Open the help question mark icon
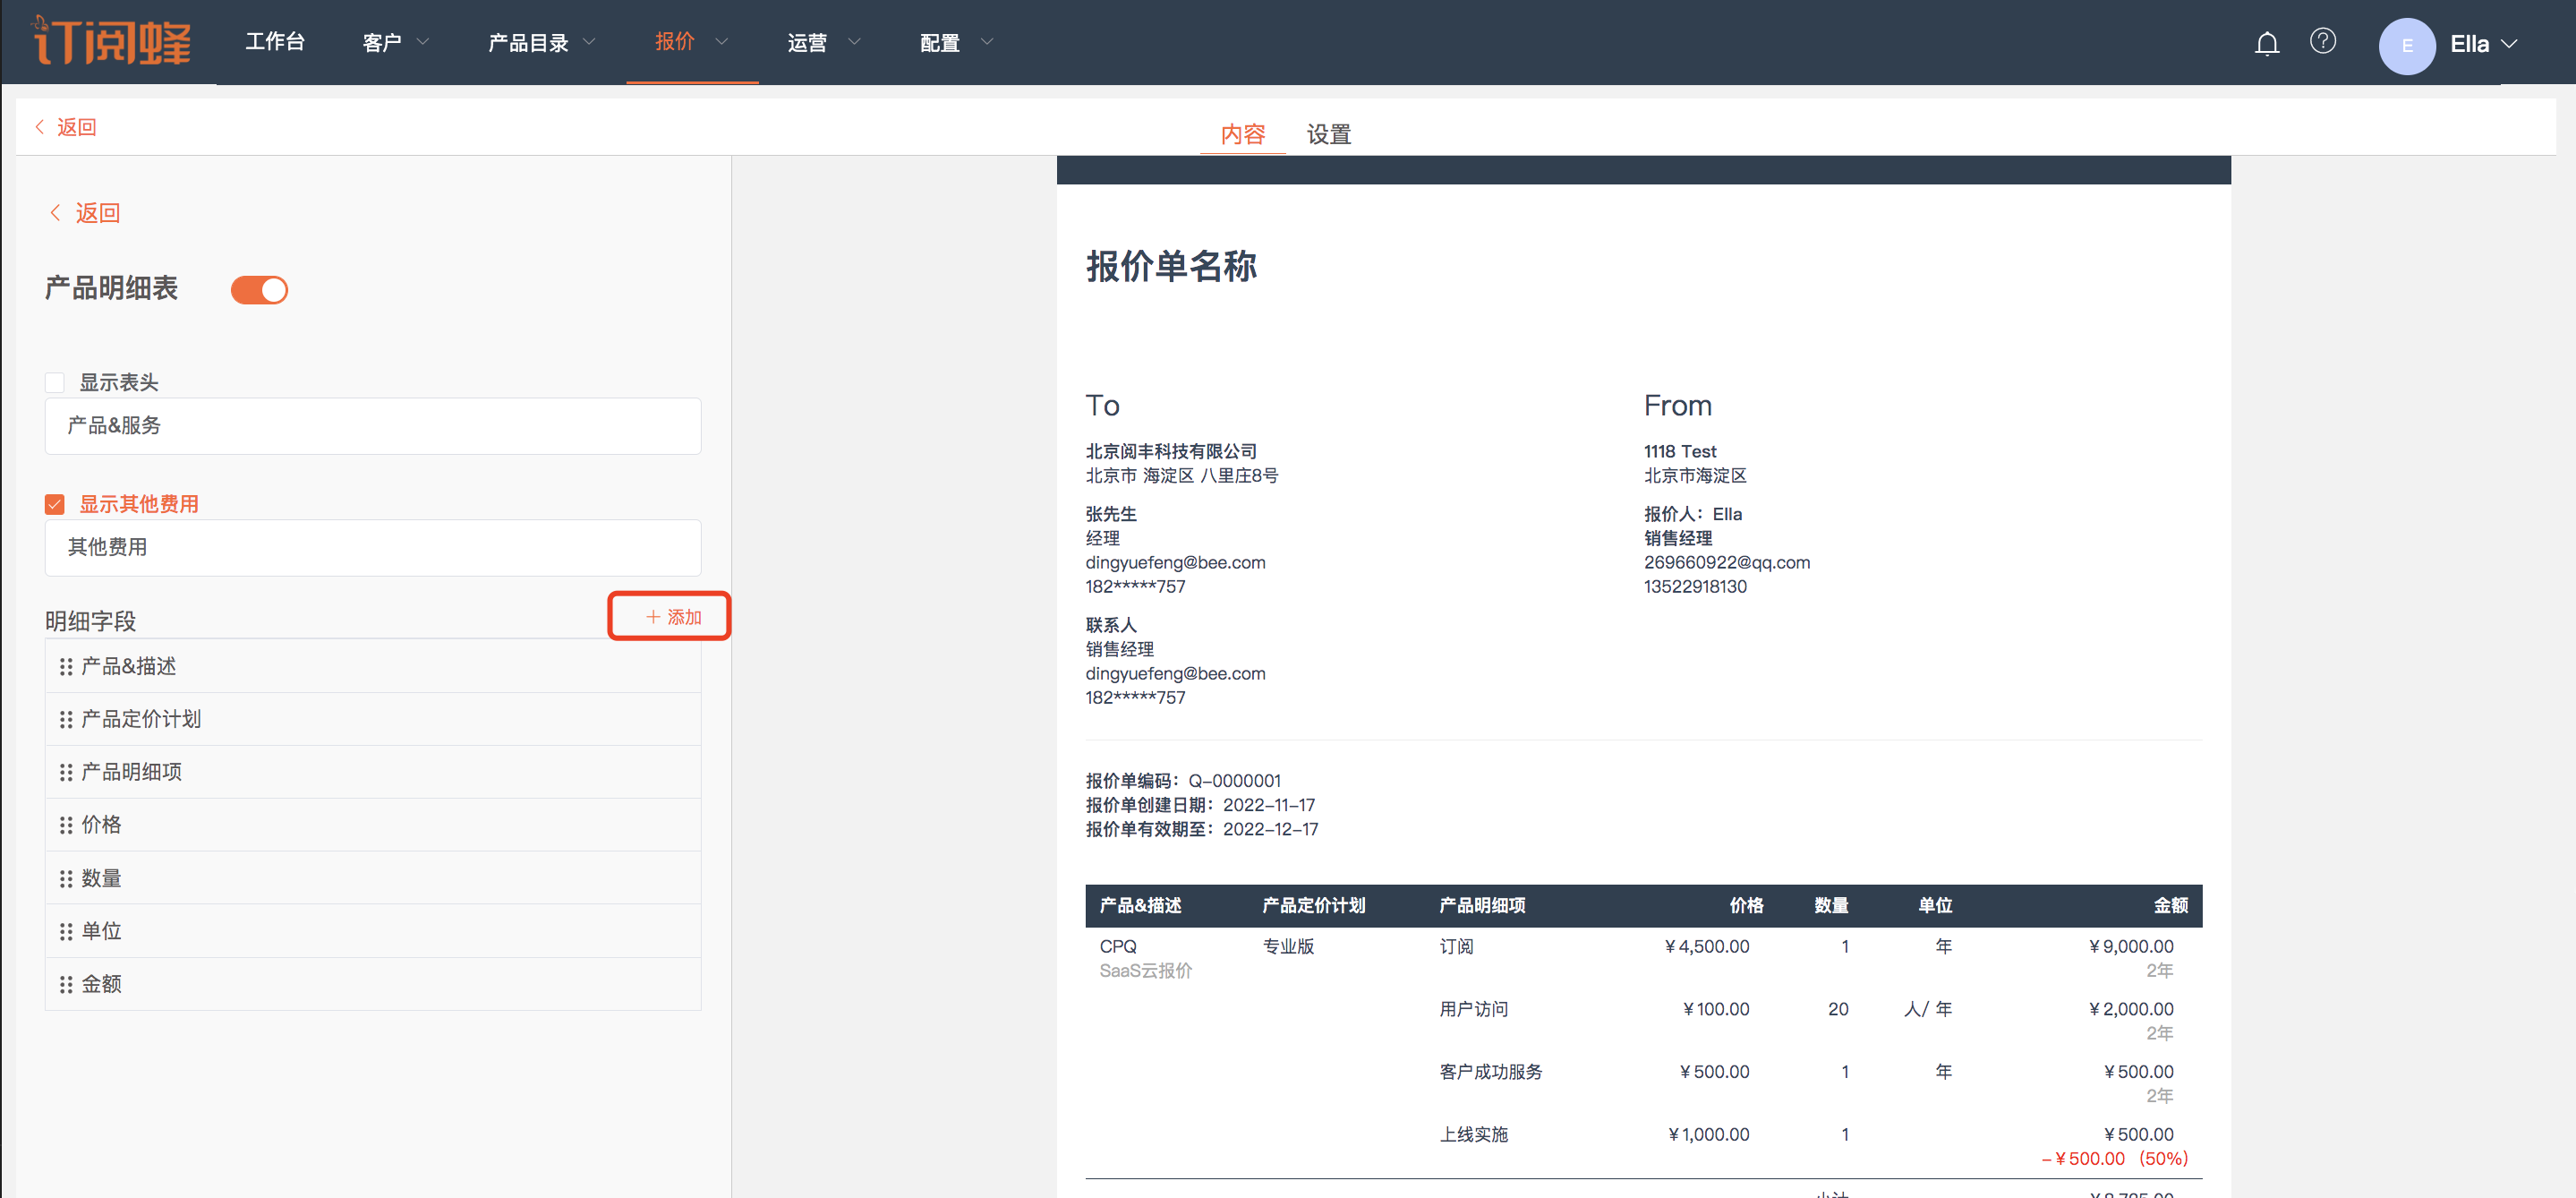The image size is (2576, 1198). click(2322, 41)
